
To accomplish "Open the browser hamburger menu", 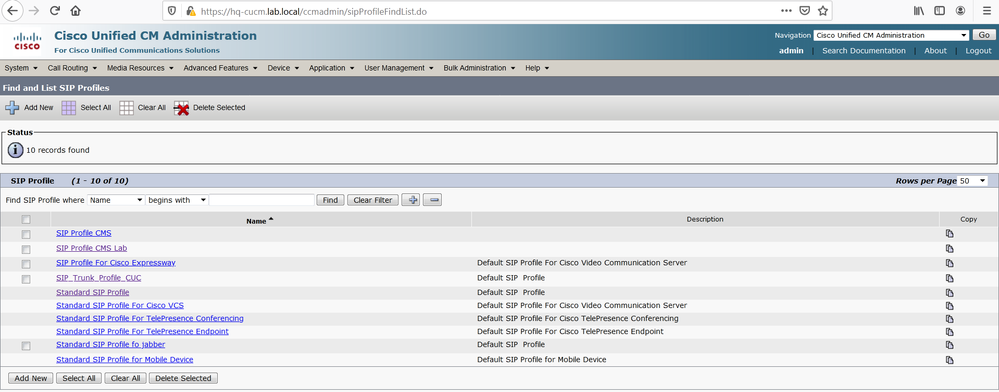I will pos(986,11).
